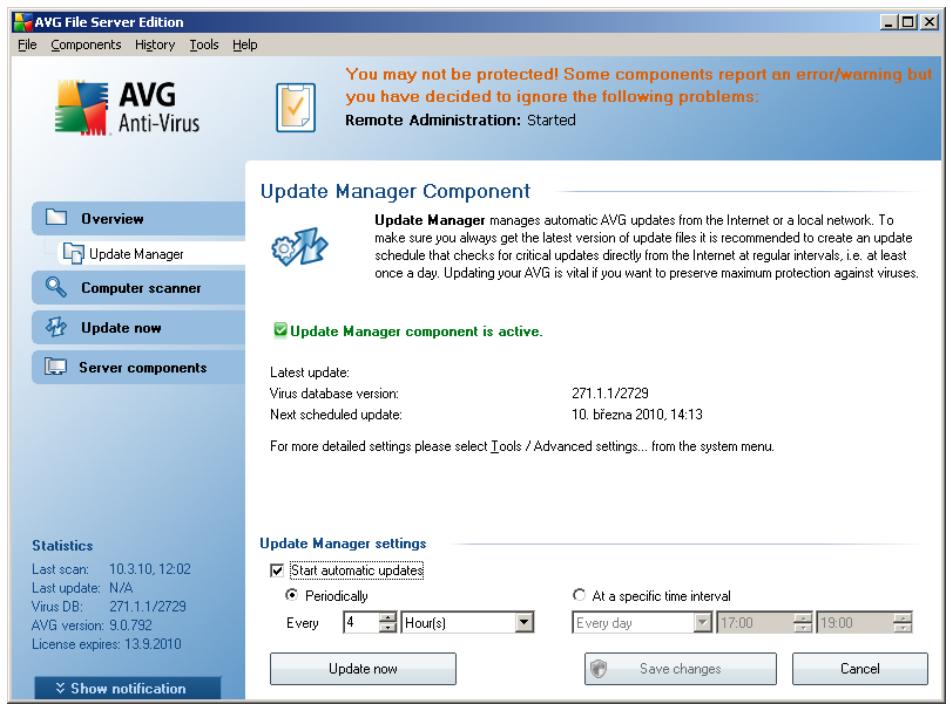The width and height of the screenshot is (951, 706).
Task: Click the Save changes button
Action: tap(680, 668)
